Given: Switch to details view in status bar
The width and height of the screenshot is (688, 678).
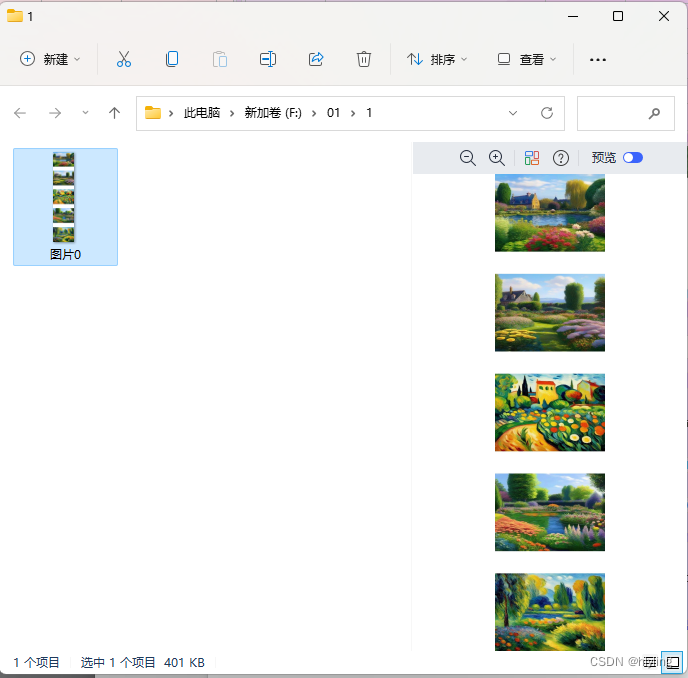Looking at the screenshot, I should (x=650, y=662).
